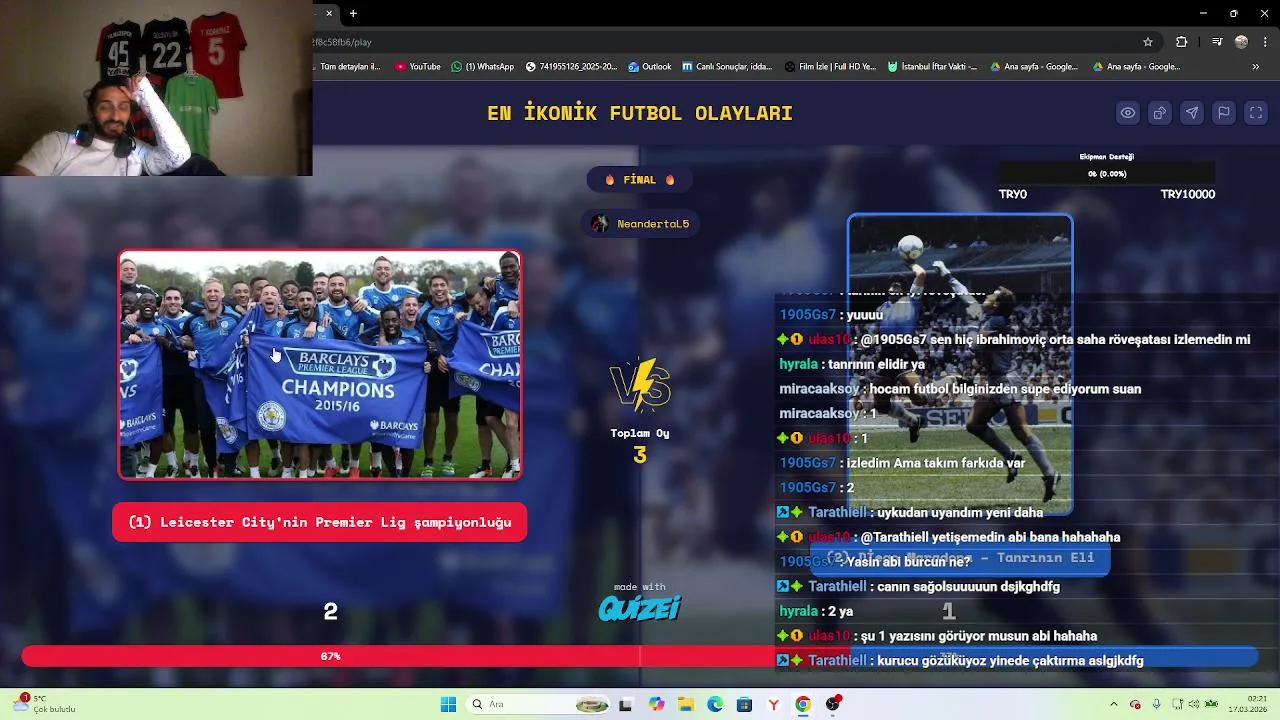Select the (2) Diego Maradona - Tanrının Eli label
This screenshot has height=720, width=1280.
960,558
